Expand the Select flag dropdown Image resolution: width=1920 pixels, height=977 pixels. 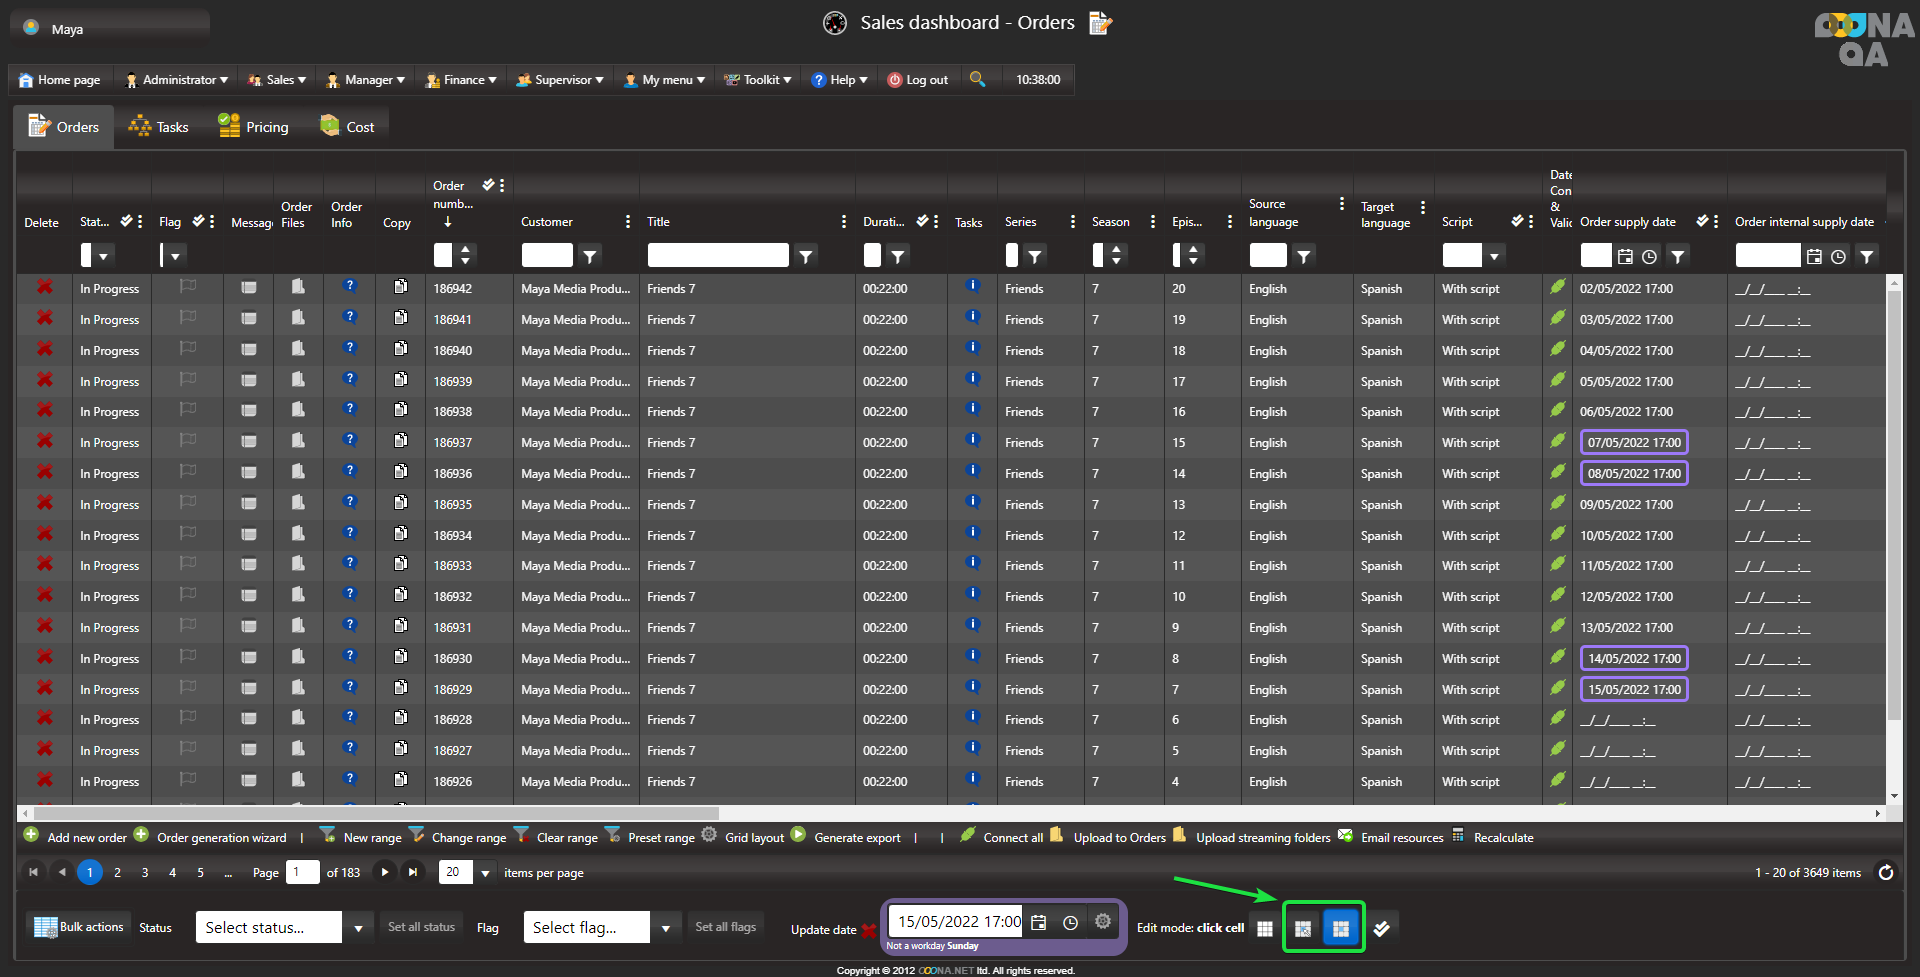click(x=666, y=928)
